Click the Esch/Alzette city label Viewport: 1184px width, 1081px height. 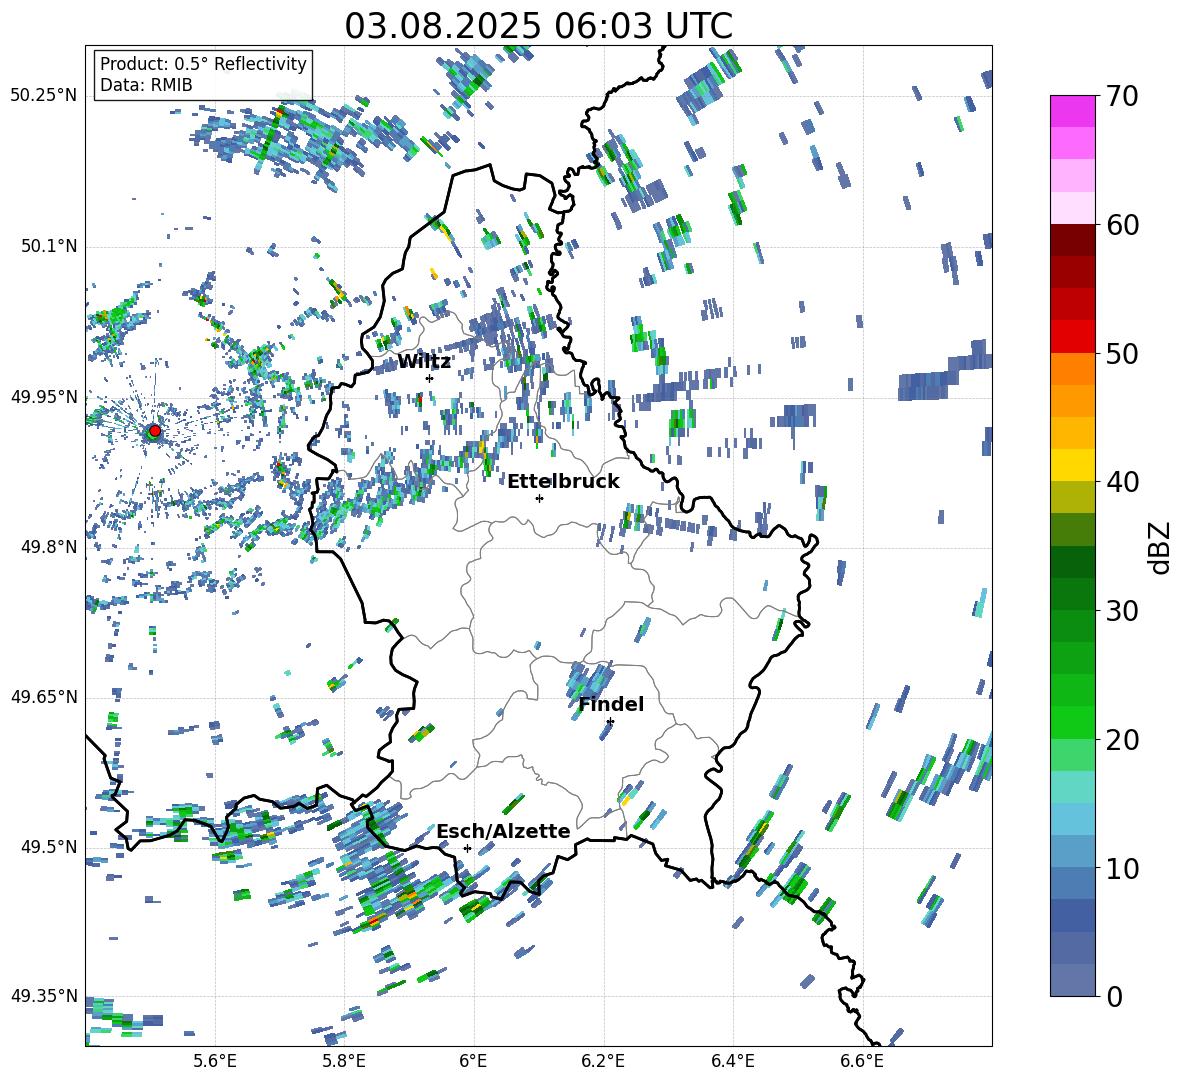[503, 831]
